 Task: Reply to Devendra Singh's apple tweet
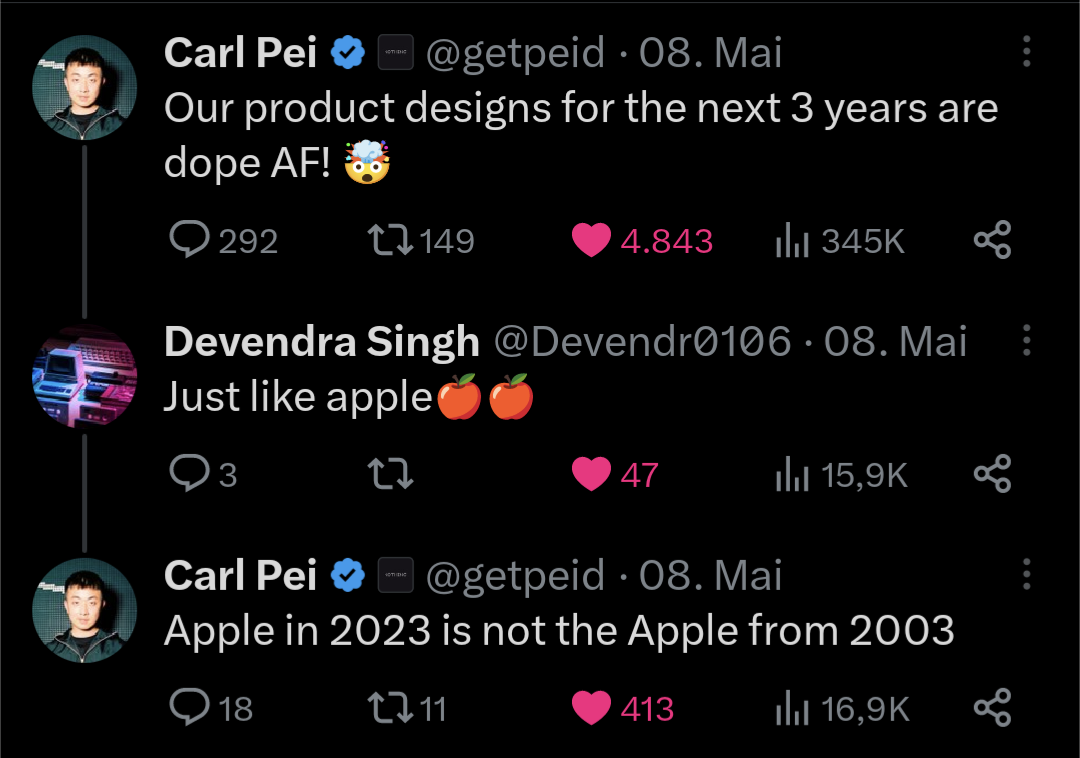tap(189, 474)
